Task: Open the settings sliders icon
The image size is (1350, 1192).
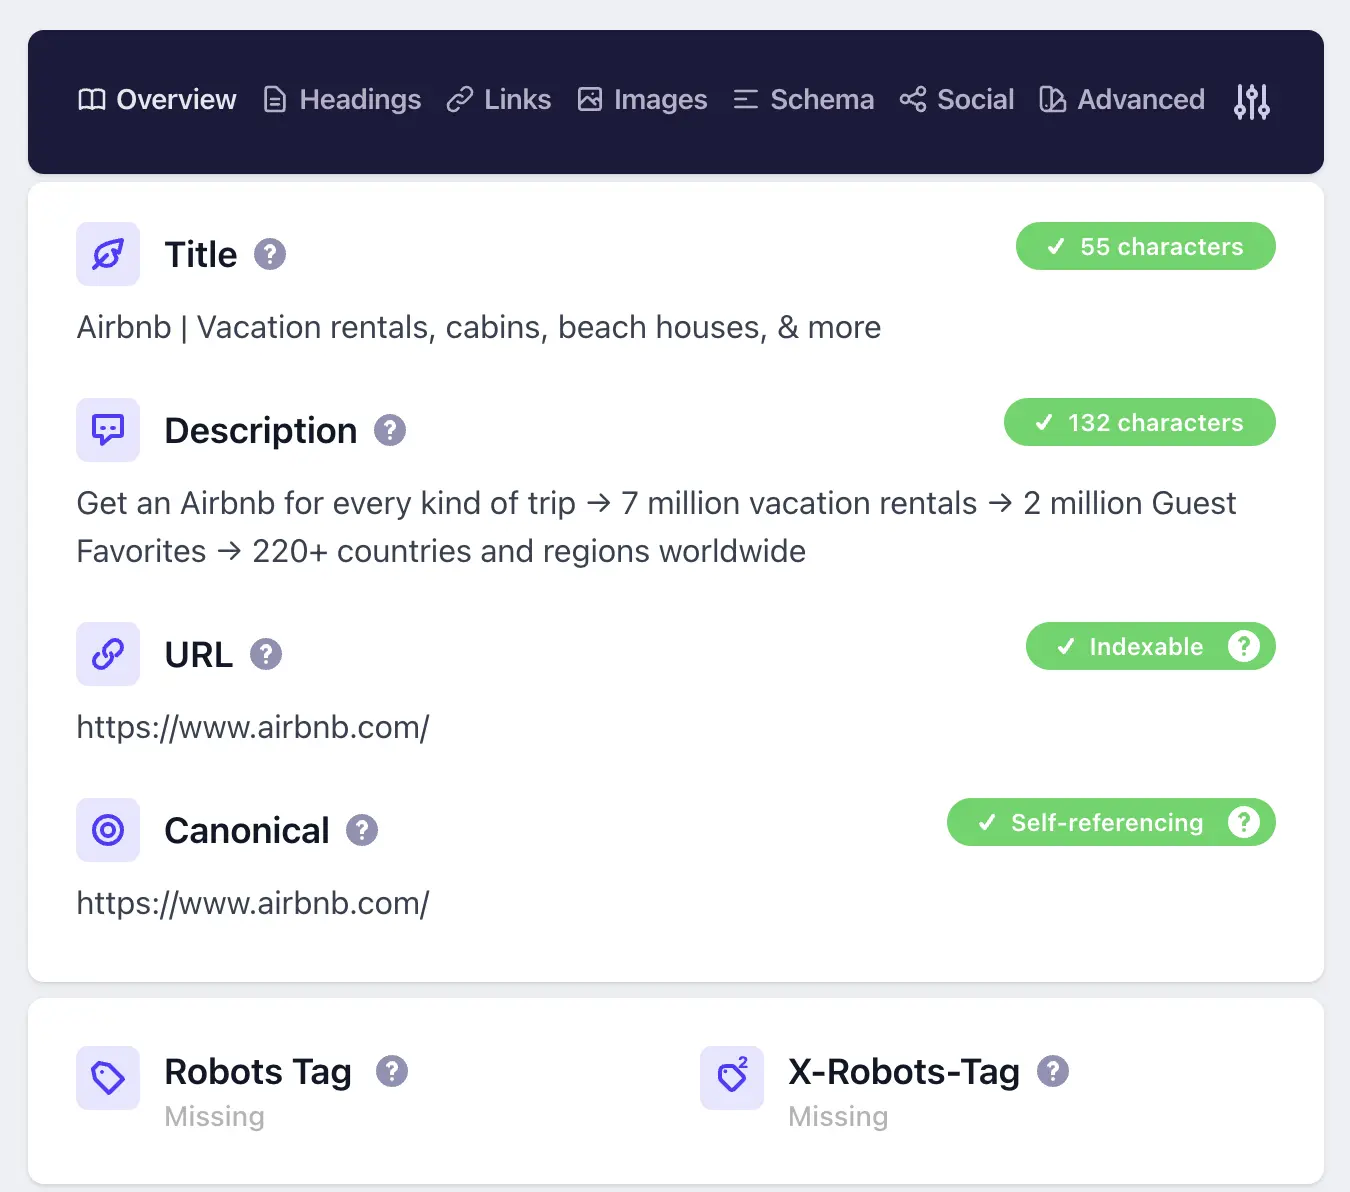Action: 1251,101
